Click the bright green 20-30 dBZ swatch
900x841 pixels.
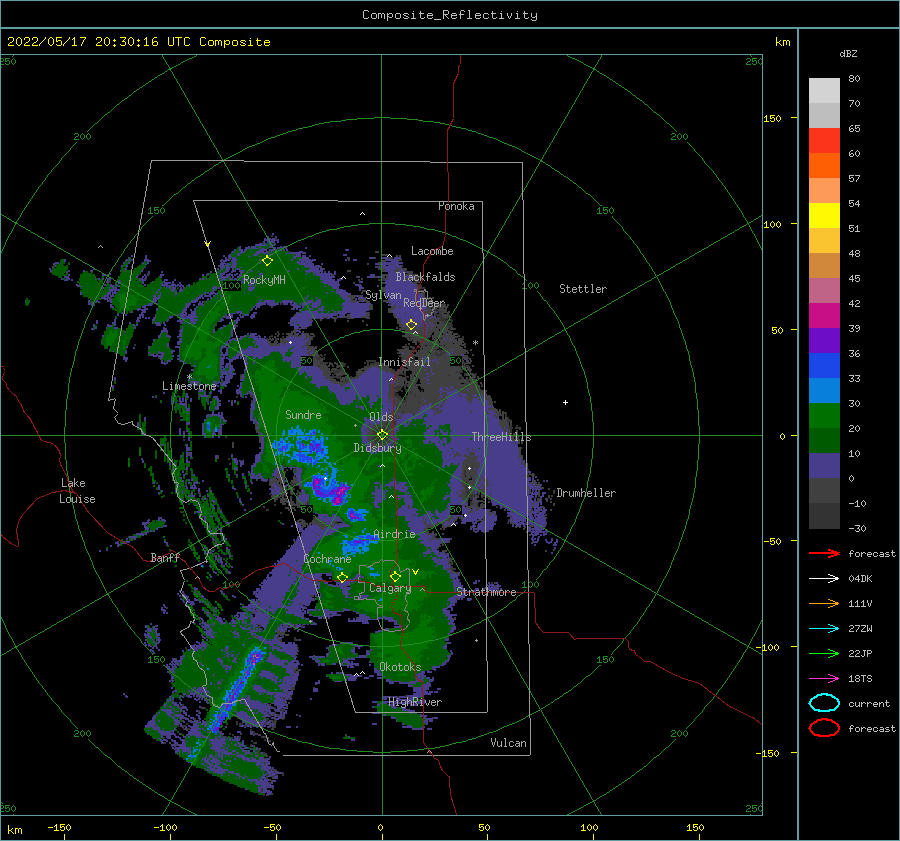click(x=824, y=415)
